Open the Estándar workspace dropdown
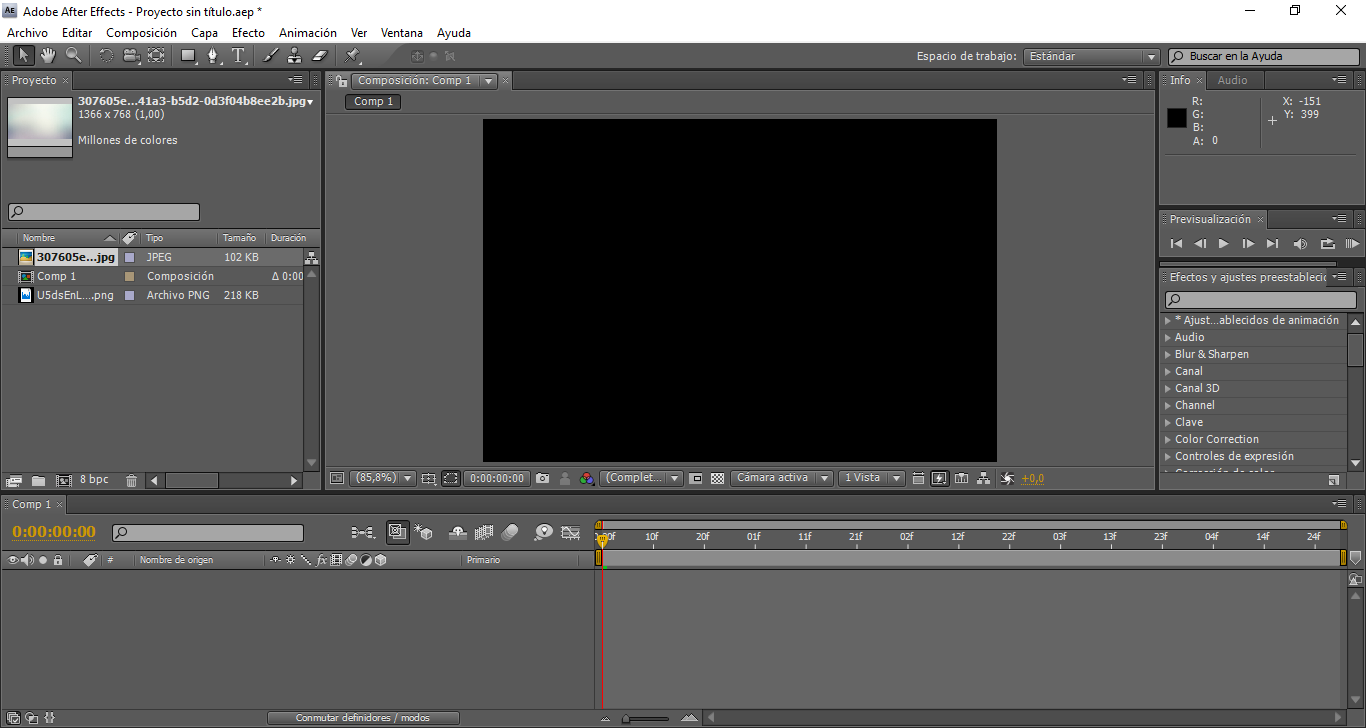 1091,57
